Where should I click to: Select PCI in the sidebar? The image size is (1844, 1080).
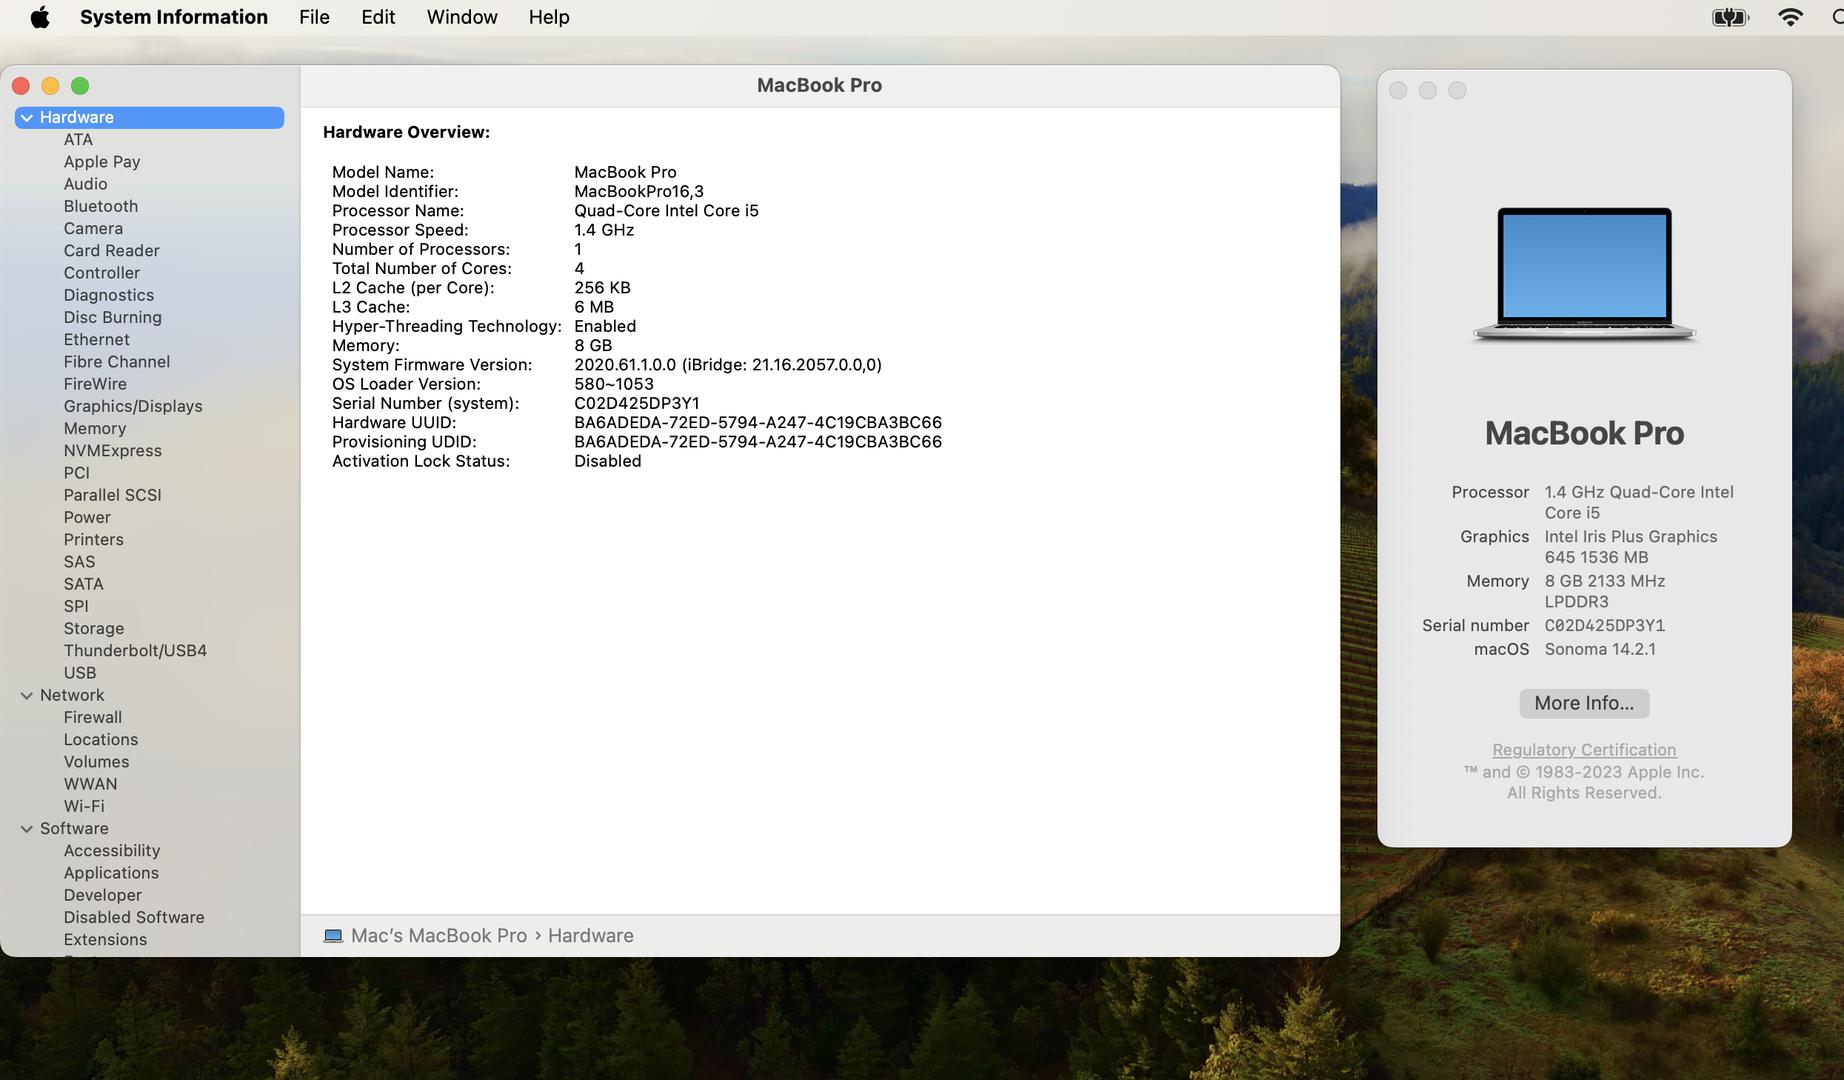point(77,473)
